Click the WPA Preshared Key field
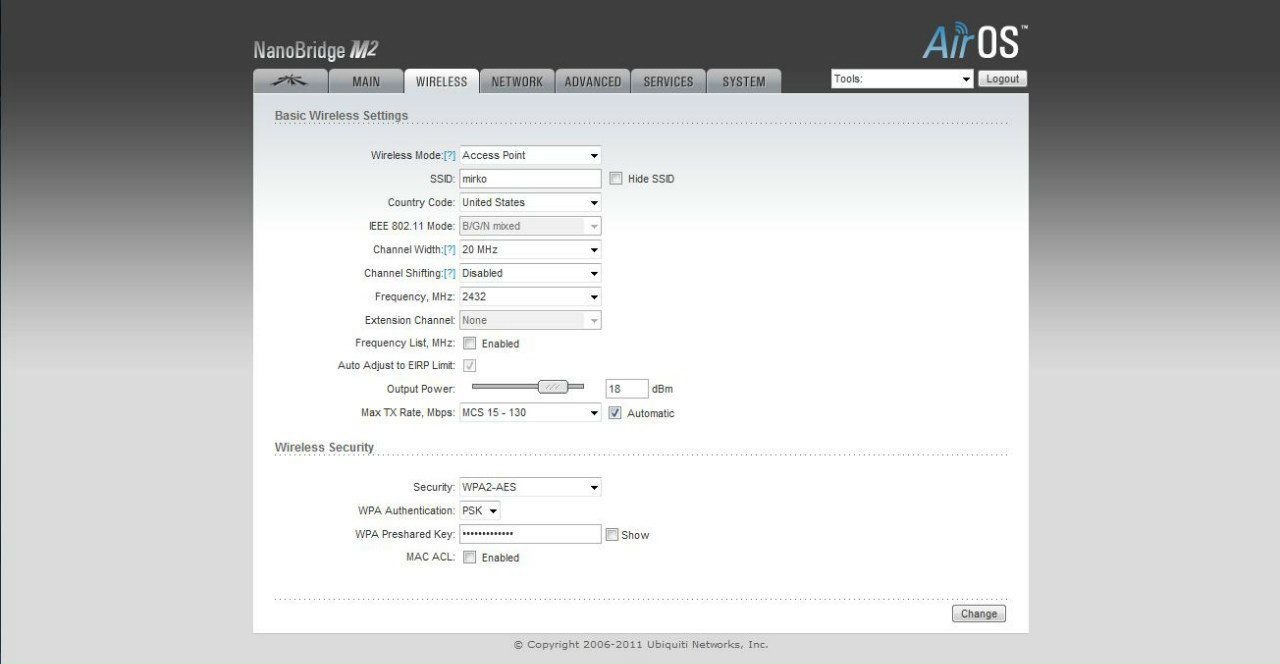1280x664 pixels. (x=530, y=534)
